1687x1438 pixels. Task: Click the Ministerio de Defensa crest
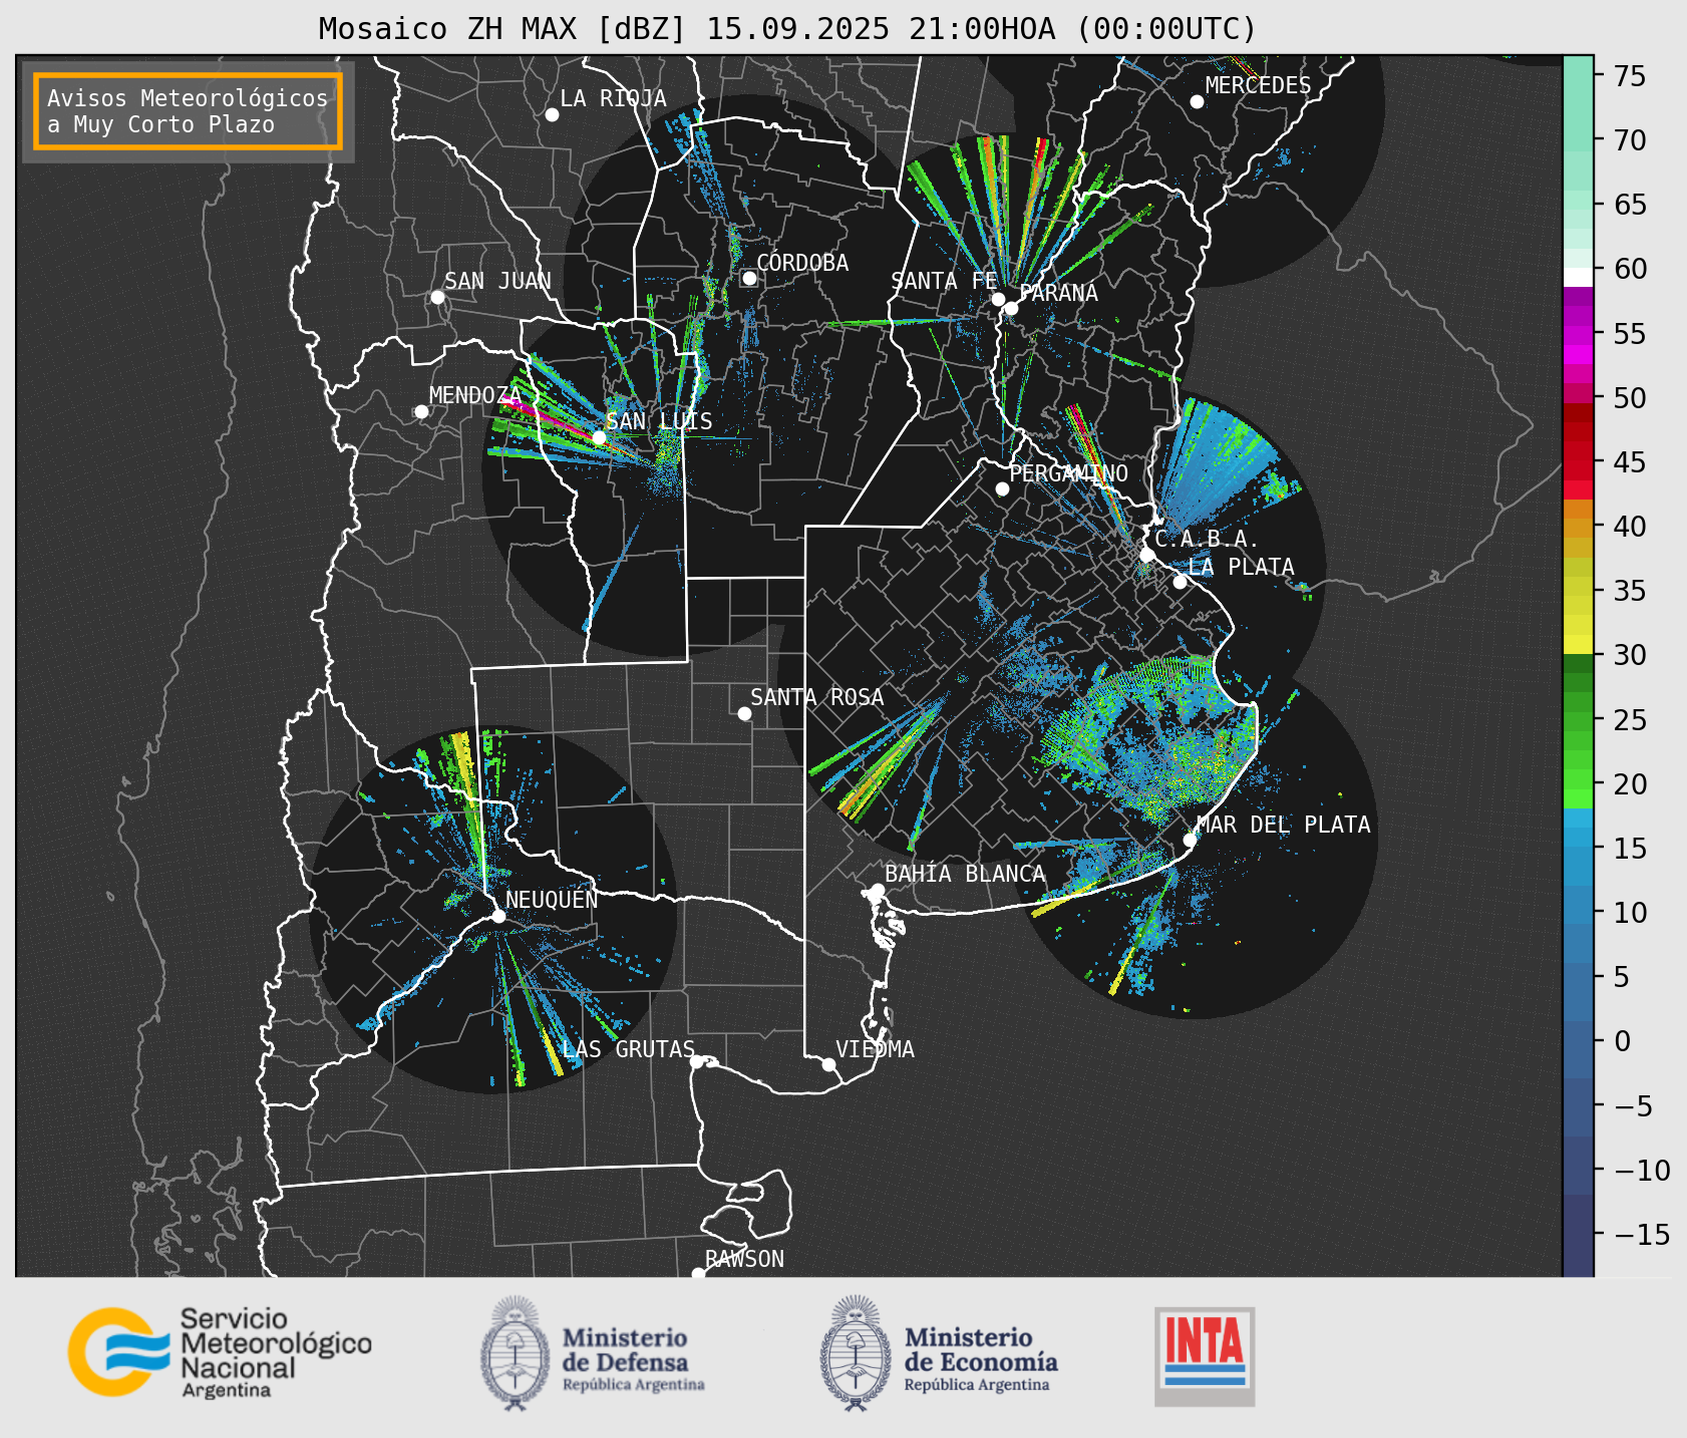coord(515,1353)
